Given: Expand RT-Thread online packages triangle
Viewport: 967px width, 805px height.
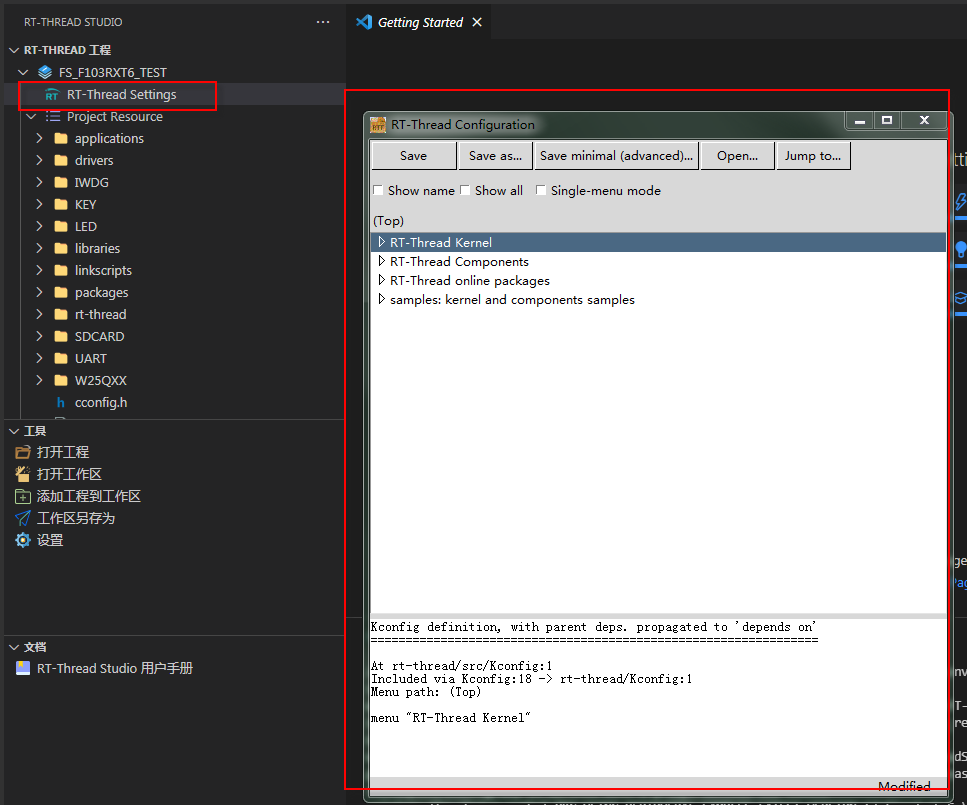Looking at the screenshot, I should (x=382, y=281).
